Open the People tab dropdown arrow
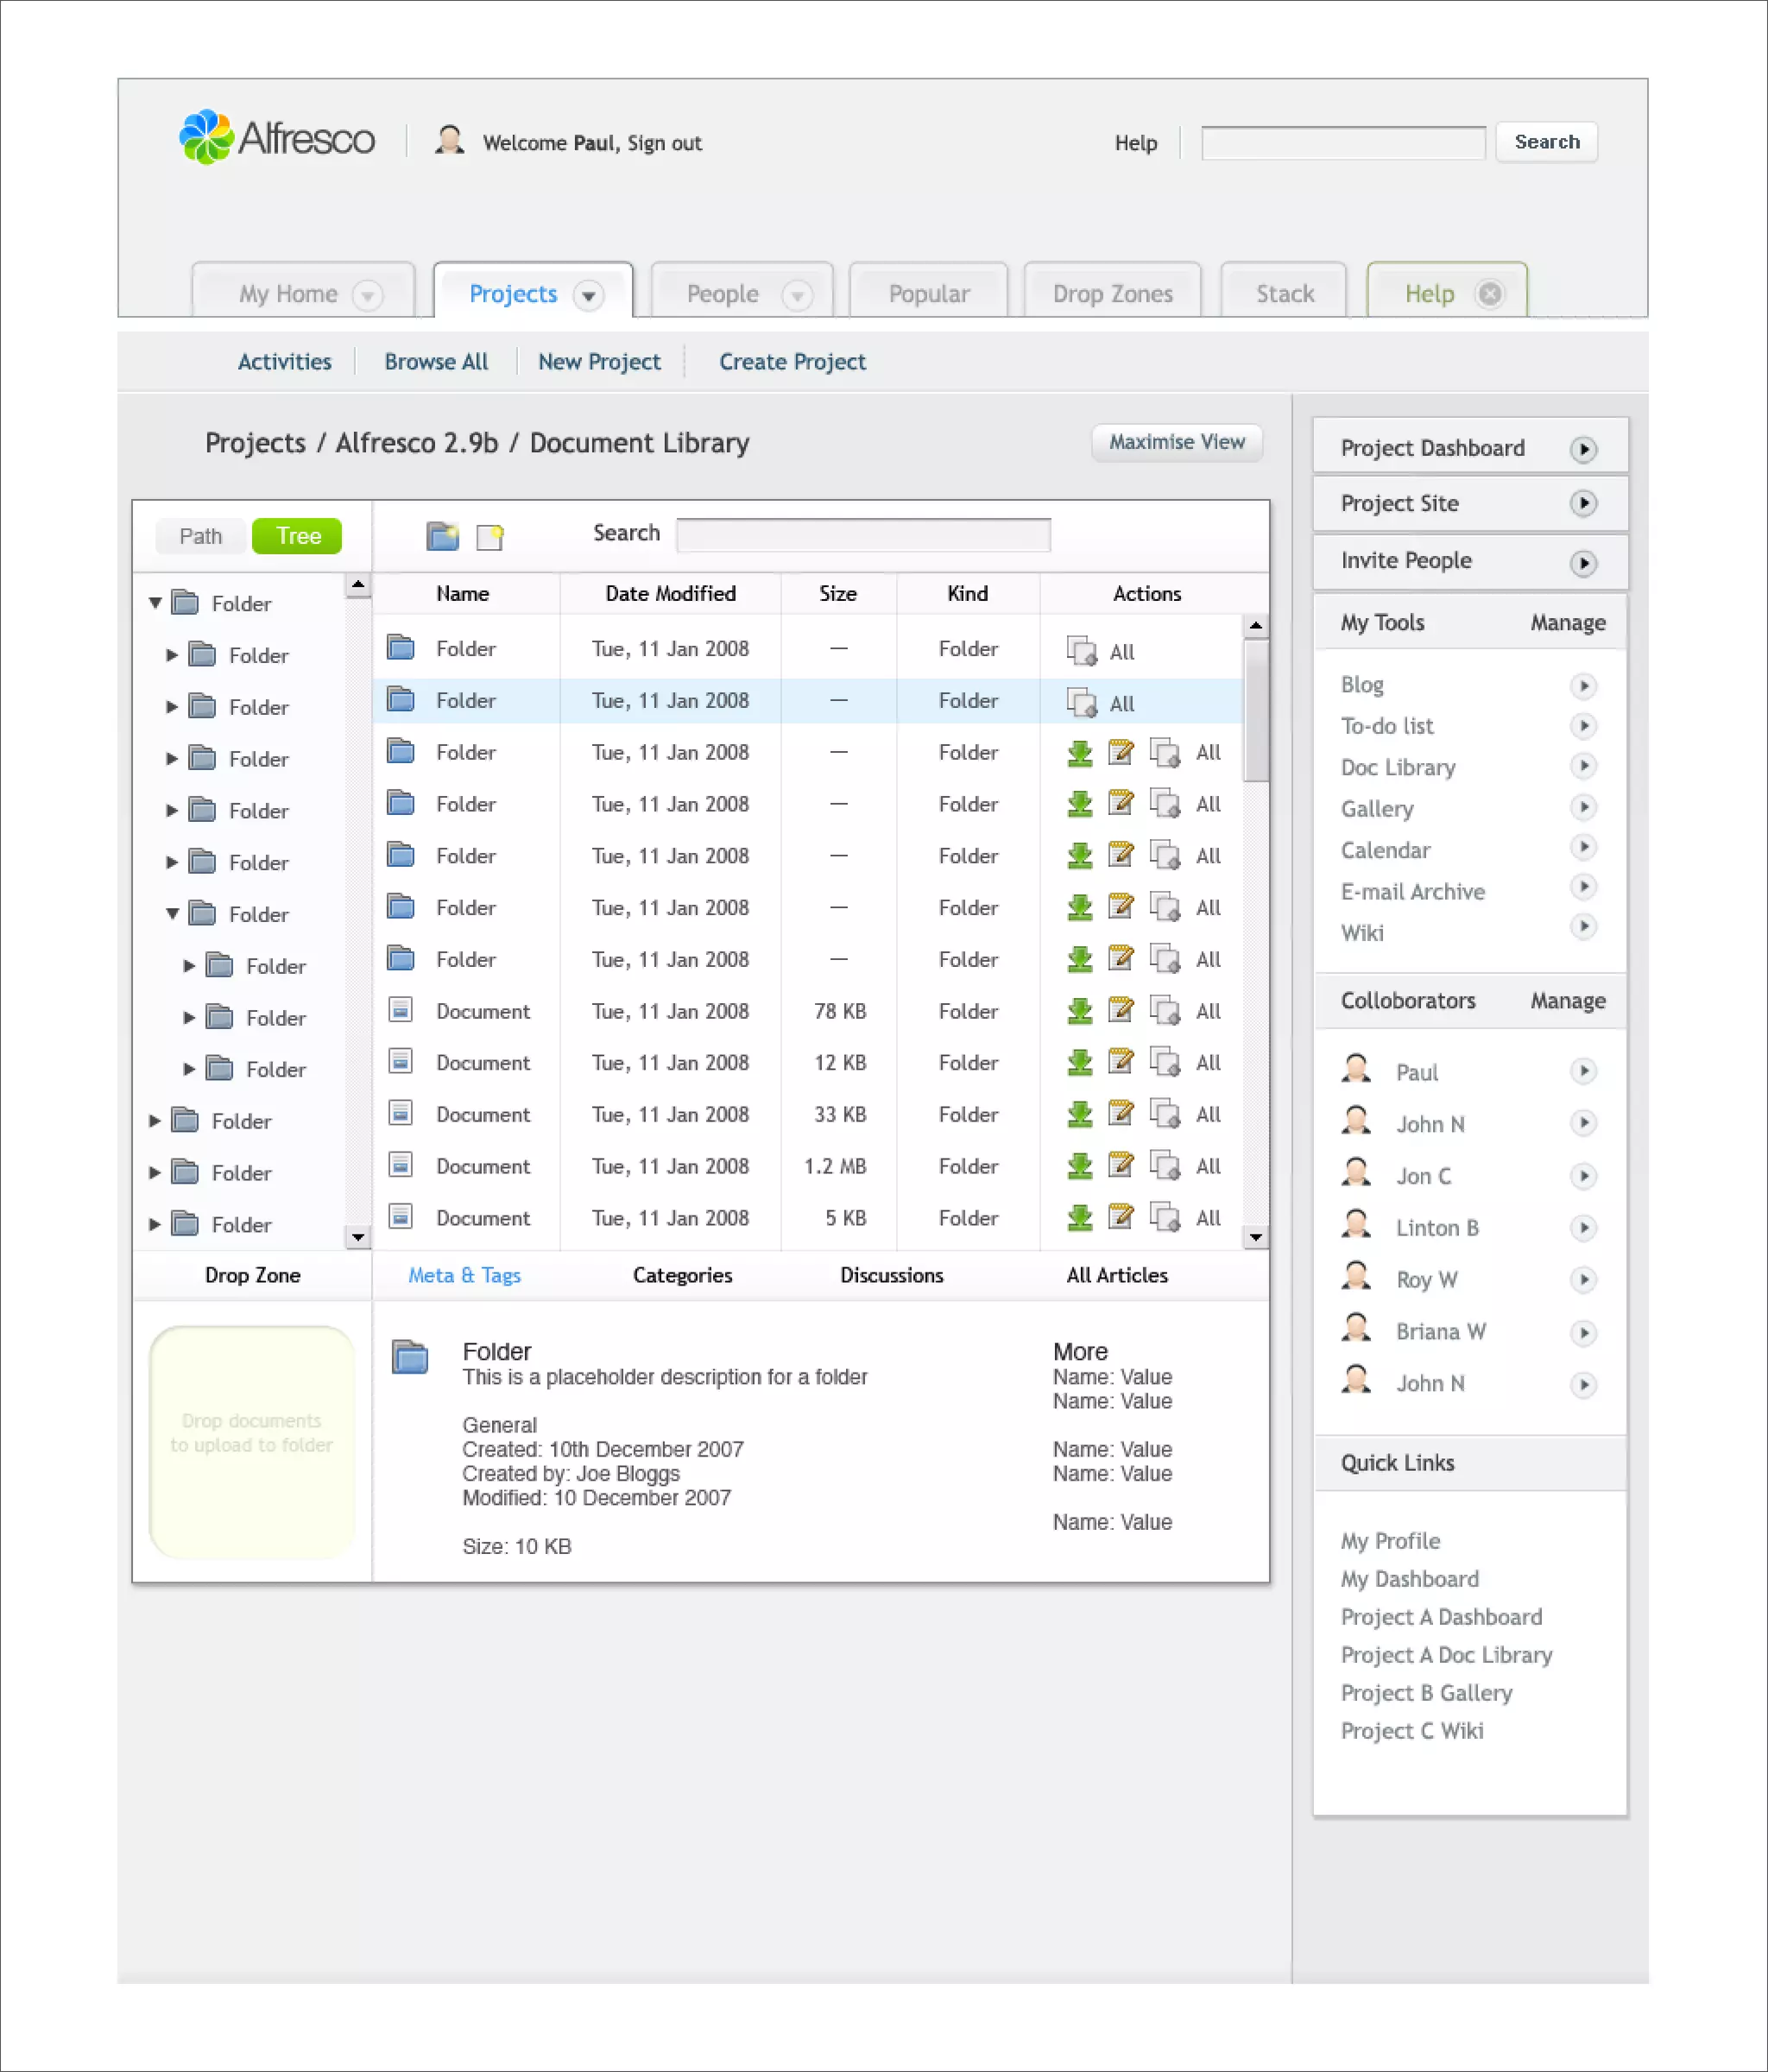Screen dimensions: 1768x2072 coord(797,296)
